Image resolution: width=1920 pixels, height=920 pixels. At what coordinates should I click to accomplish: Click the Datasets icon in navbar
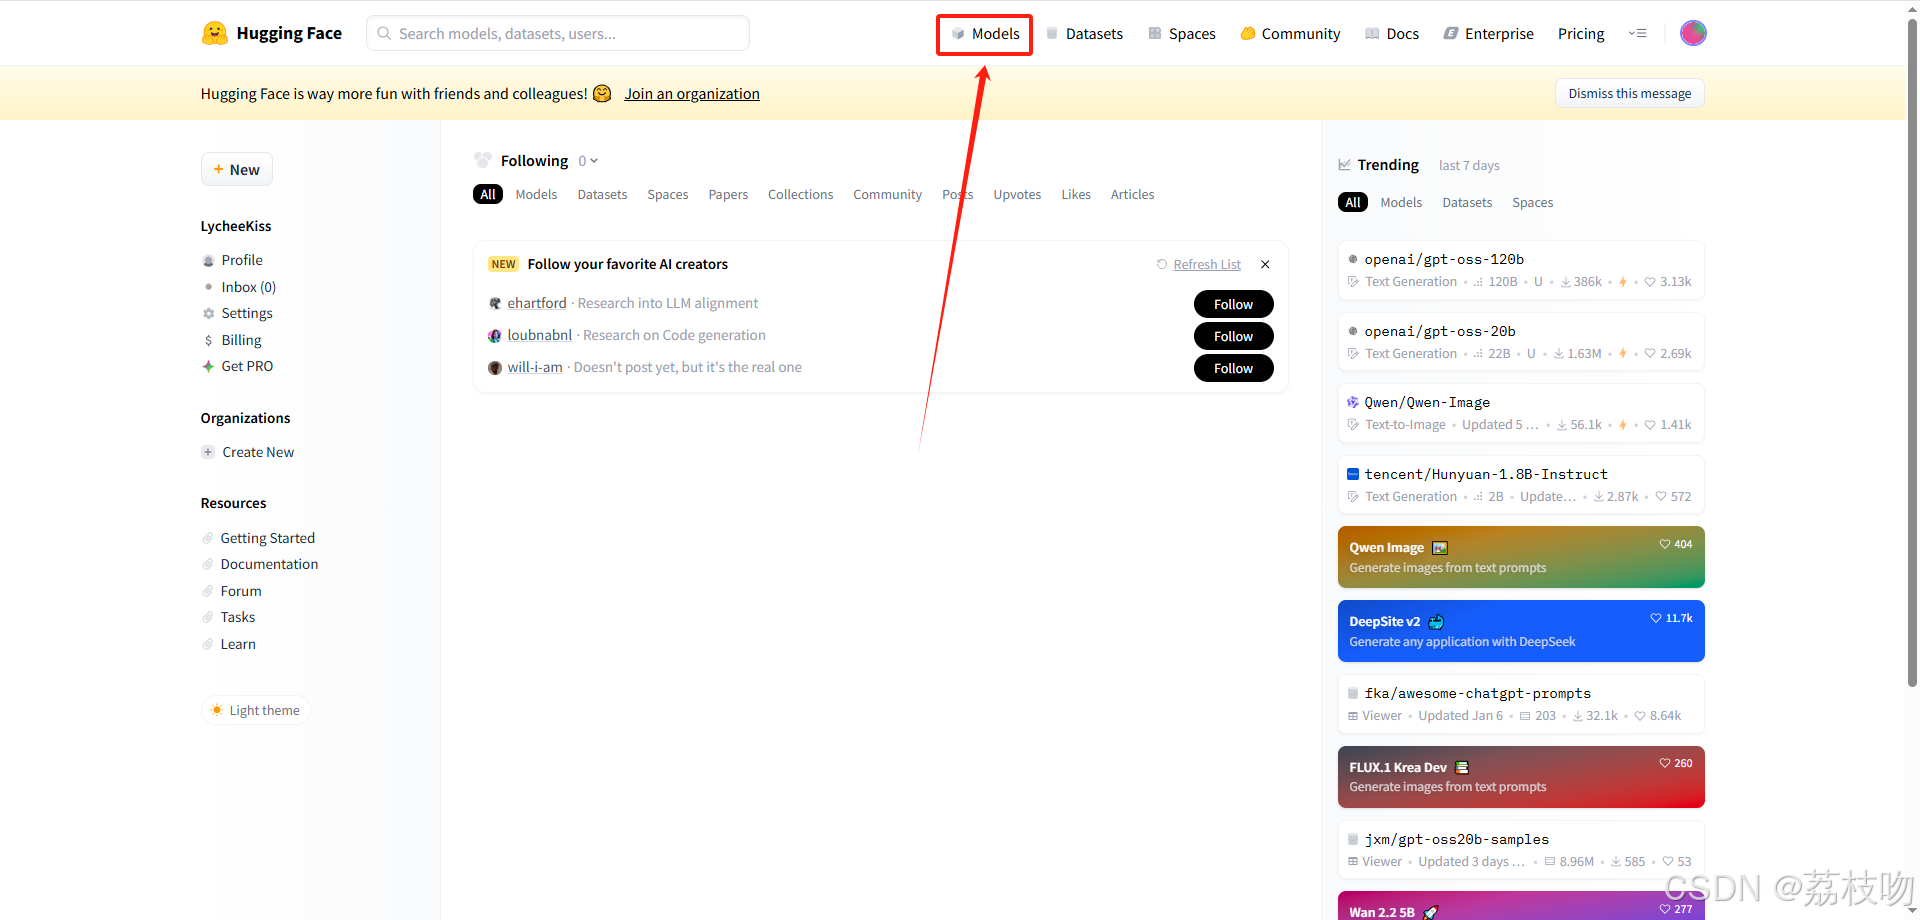[x=1052, y=33]
